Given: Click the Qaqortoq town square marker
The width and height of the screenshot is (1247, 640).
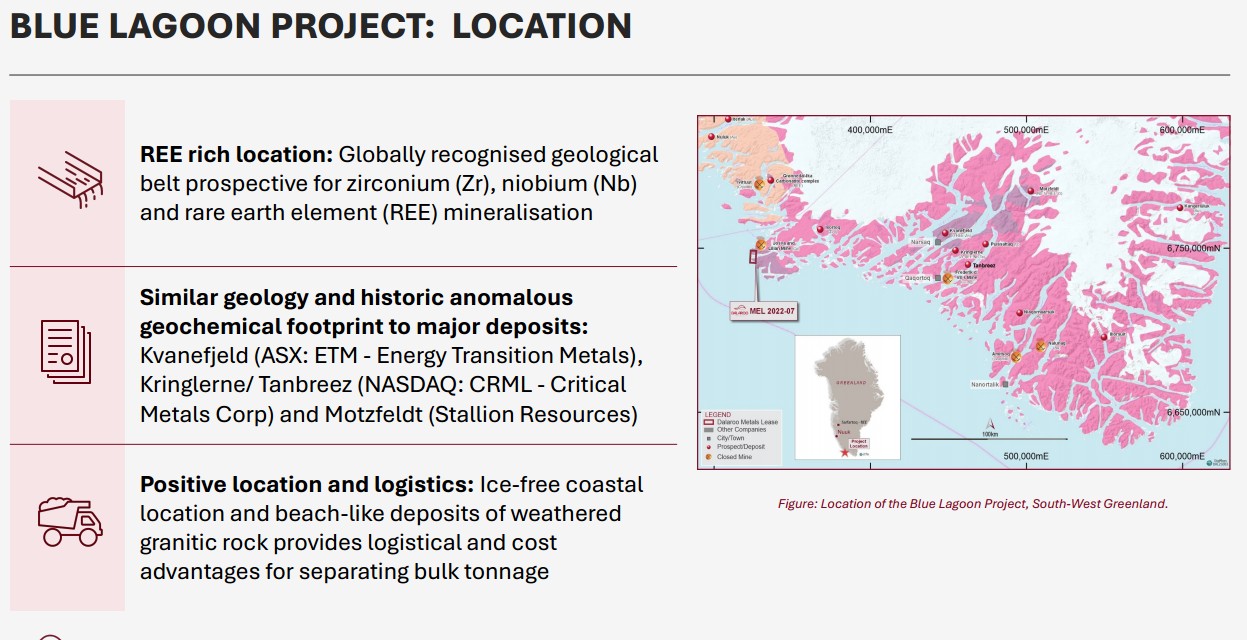Looking at the screenshot, I should 937,278.
